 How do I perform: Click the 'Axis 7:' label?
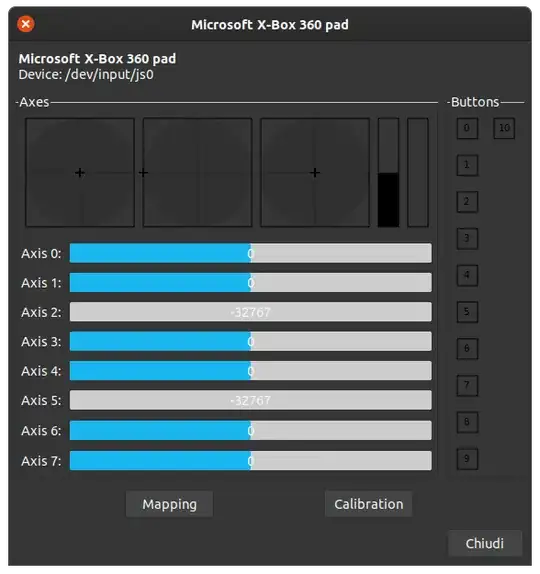[x=41, y=461]
